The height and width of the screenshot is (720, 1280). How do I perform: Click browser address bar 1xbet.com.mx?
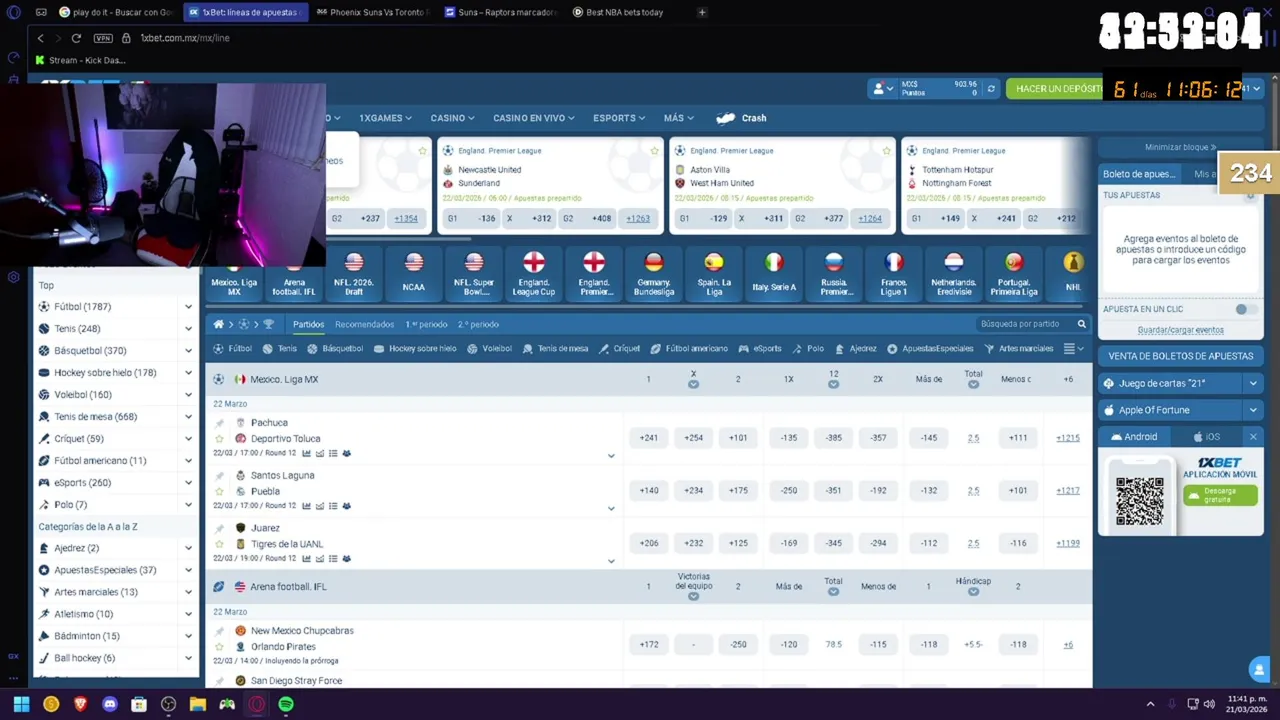185,38
